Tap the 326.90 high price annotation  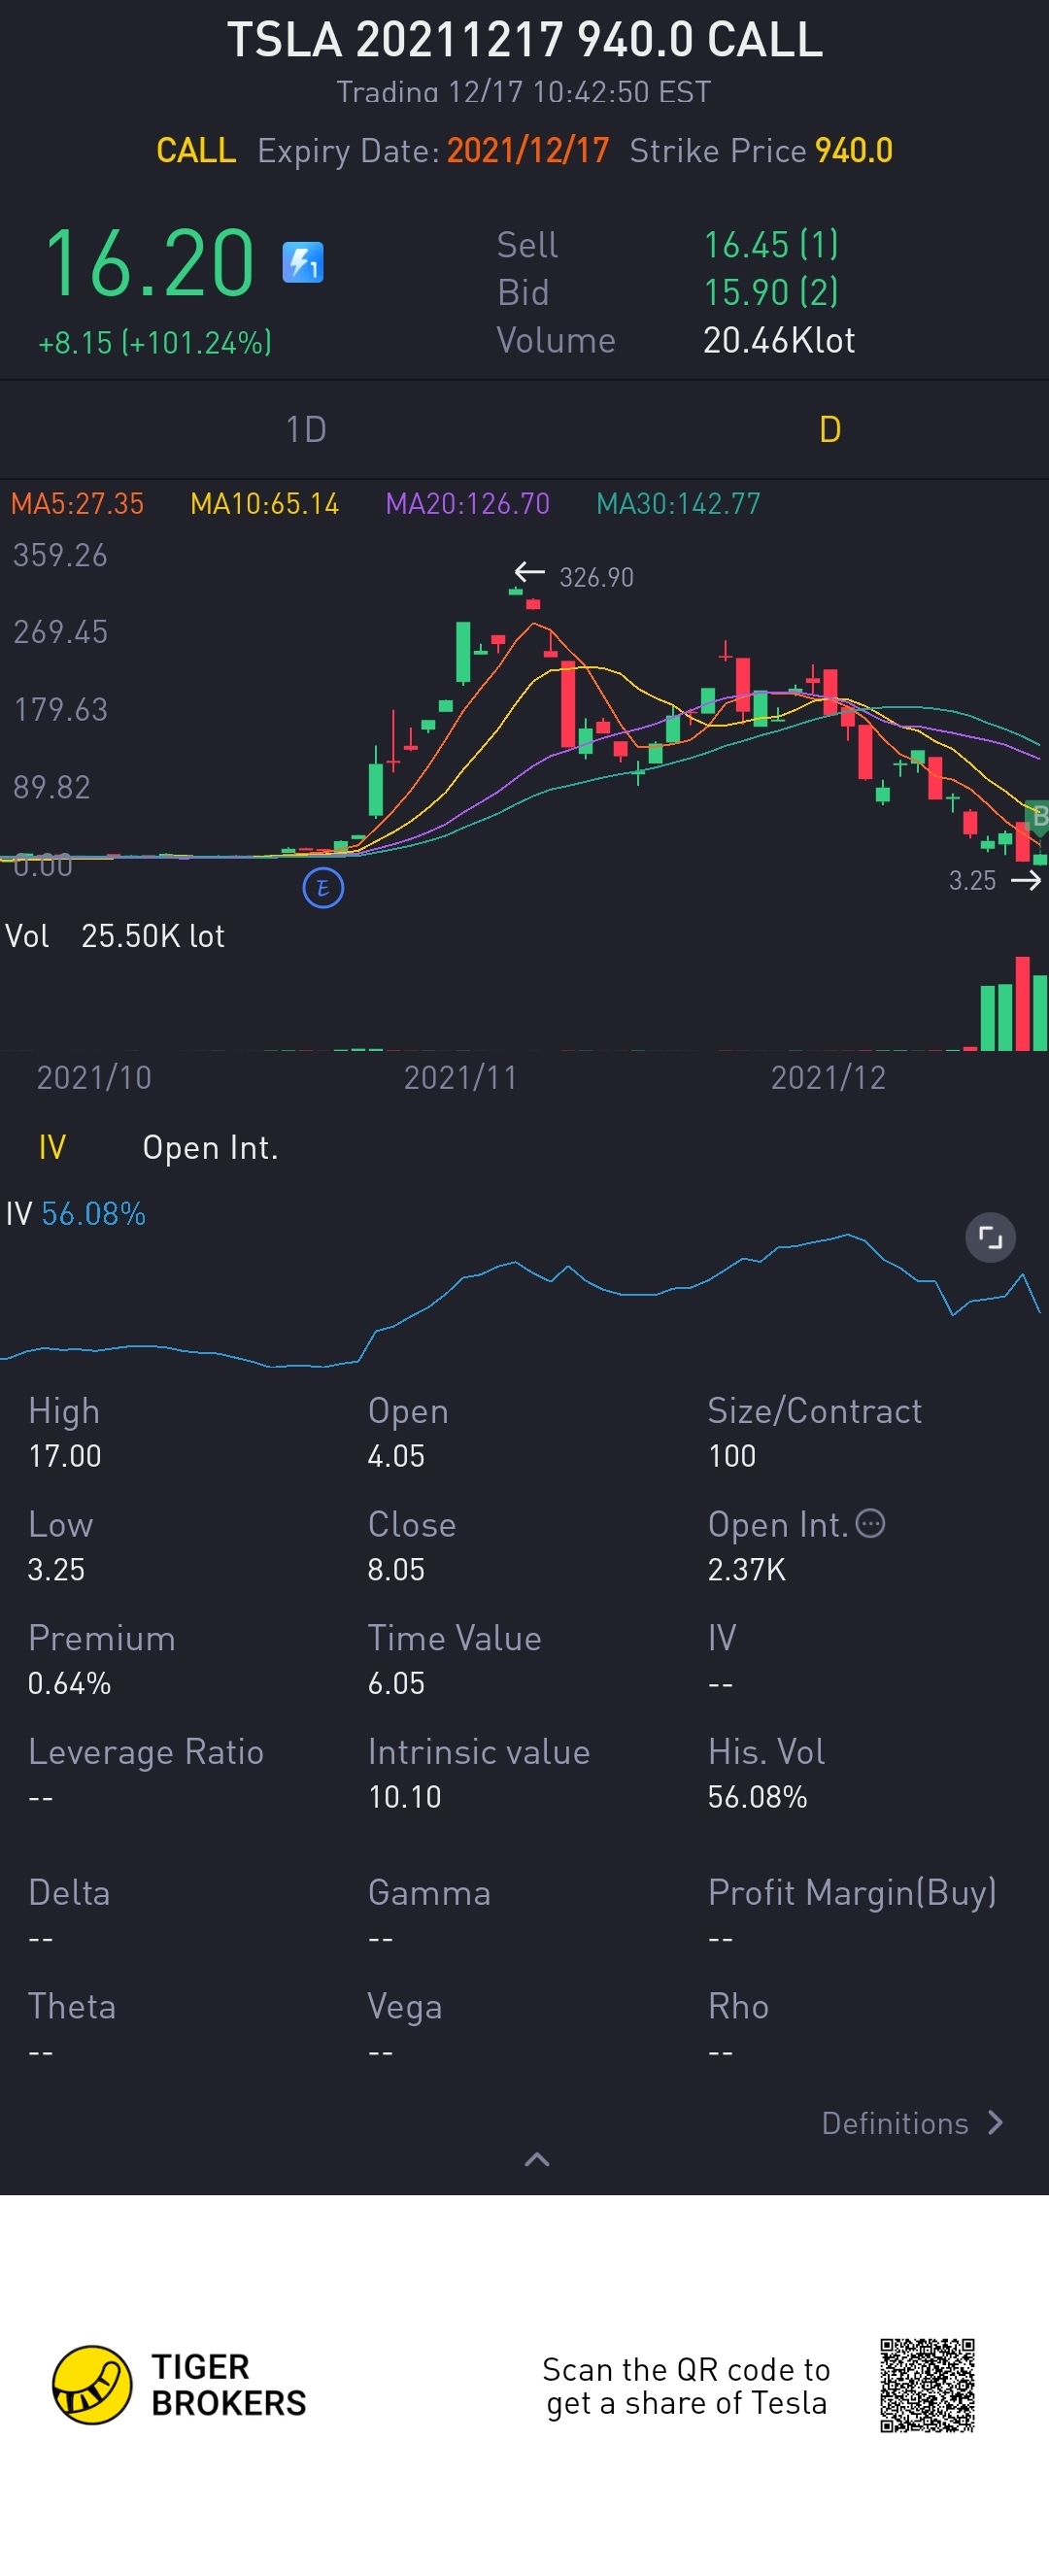(x=596, y=578)
